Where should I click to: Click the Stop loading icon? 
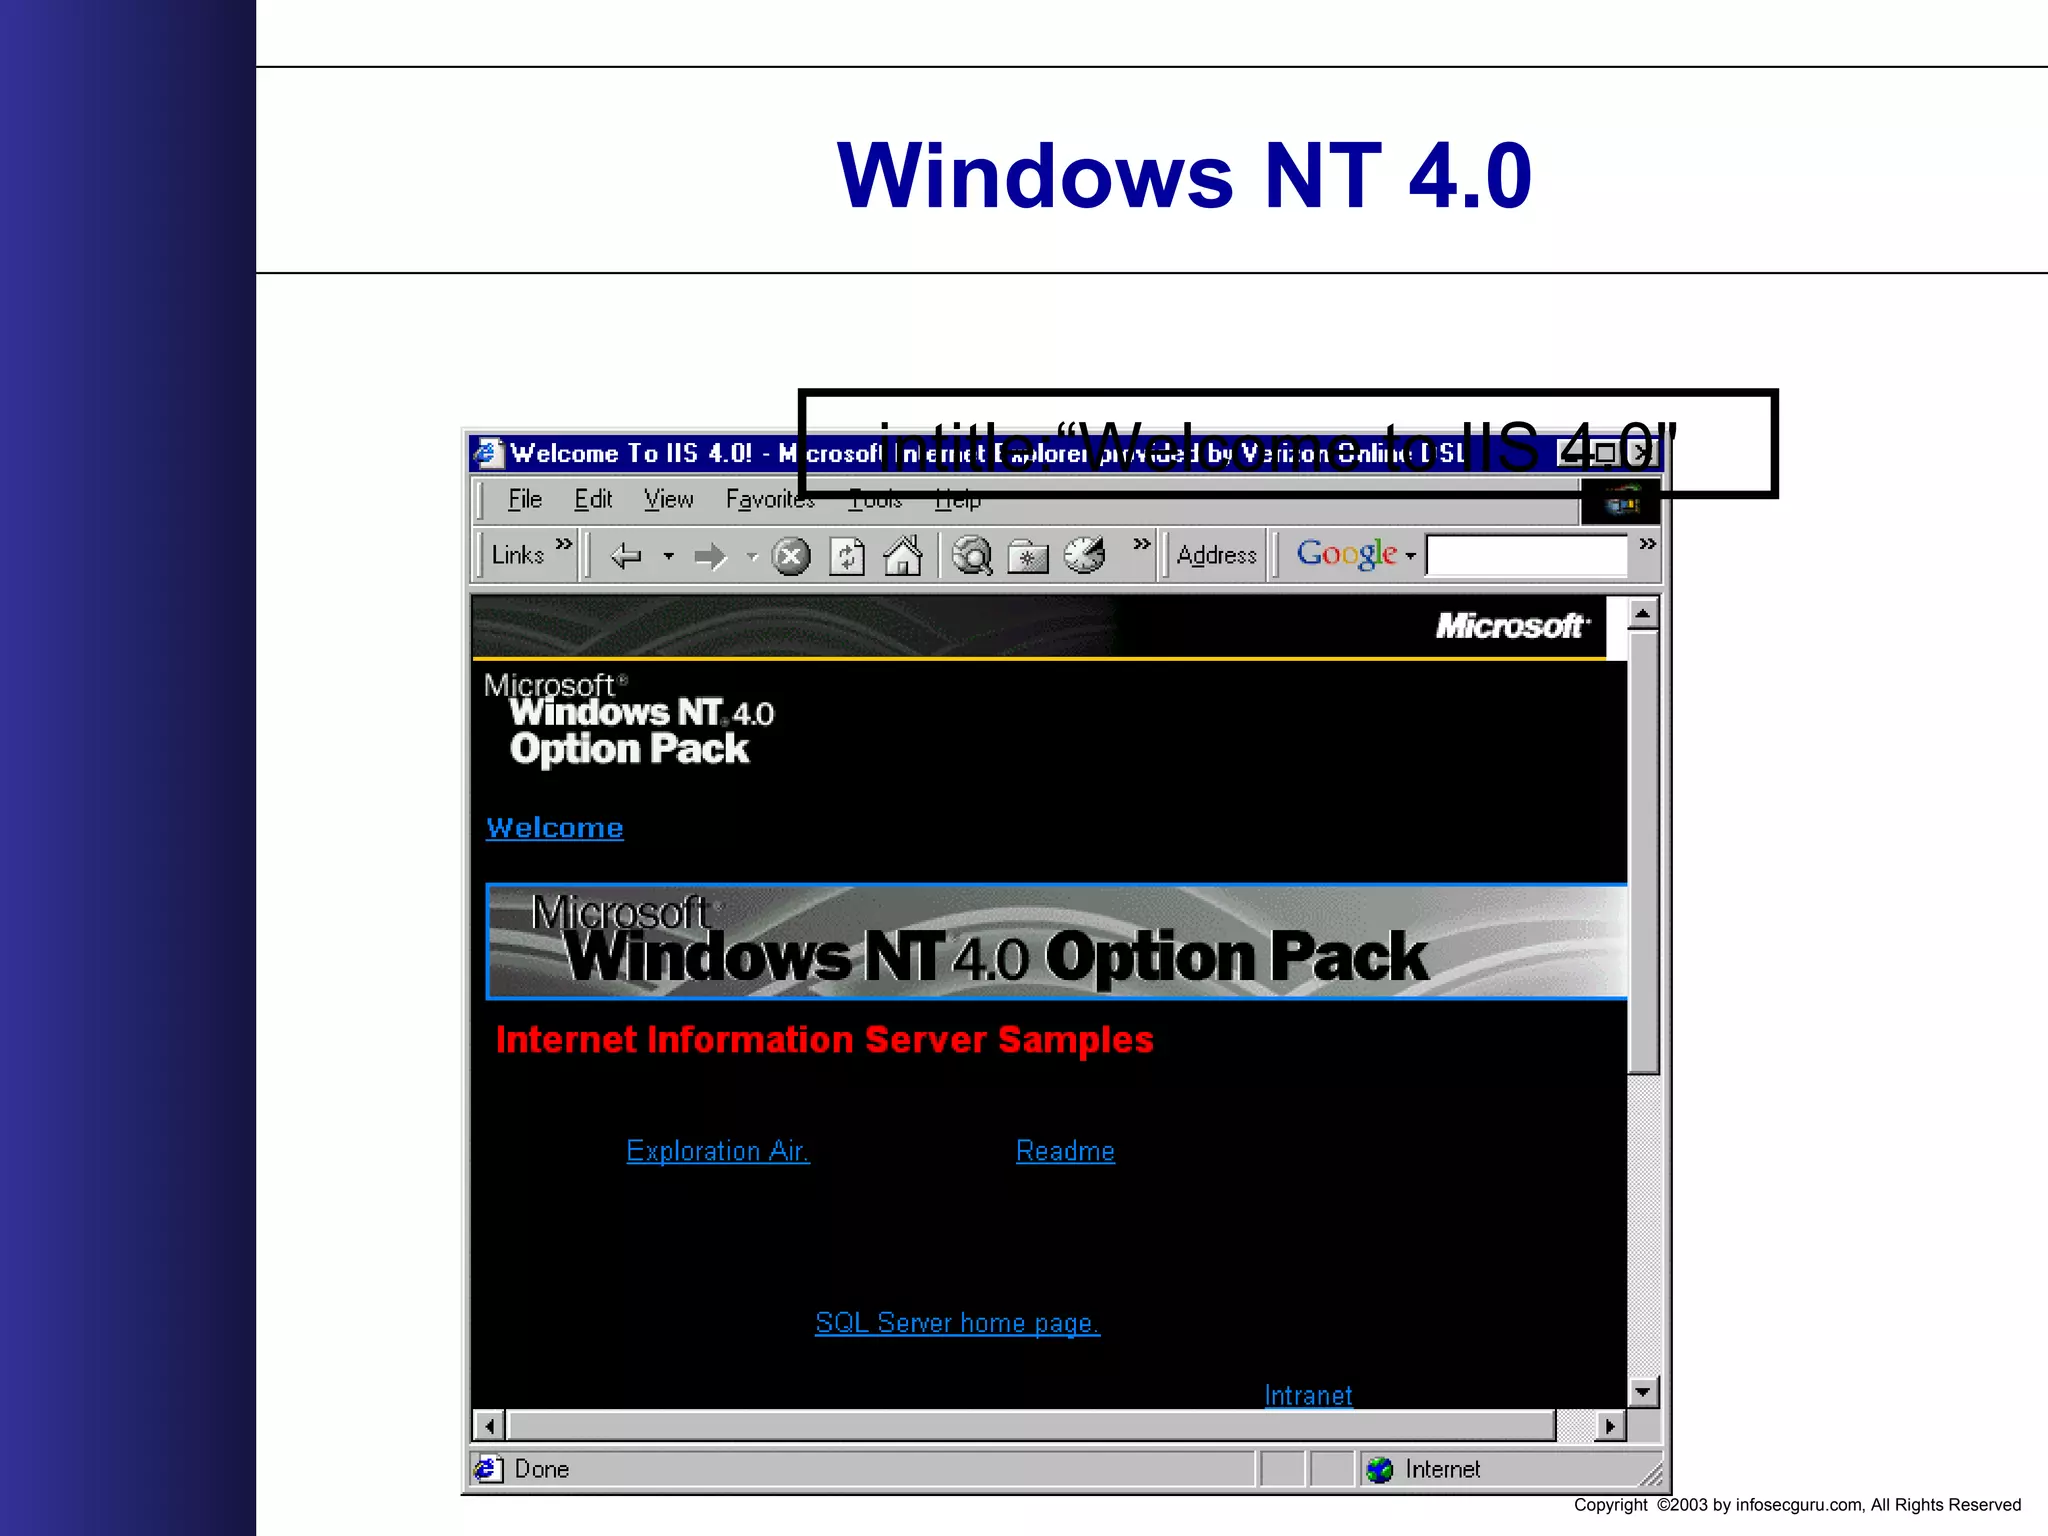point(791,556)
